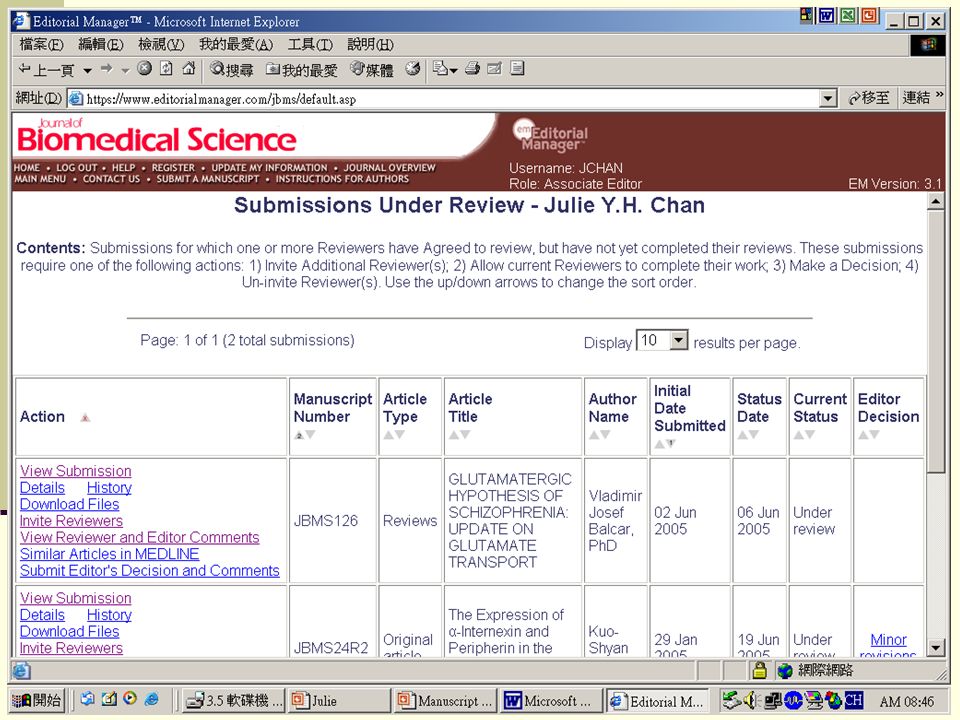
Task: Click the Excel icon in Office shortcut bar
Action: (847, 15)
